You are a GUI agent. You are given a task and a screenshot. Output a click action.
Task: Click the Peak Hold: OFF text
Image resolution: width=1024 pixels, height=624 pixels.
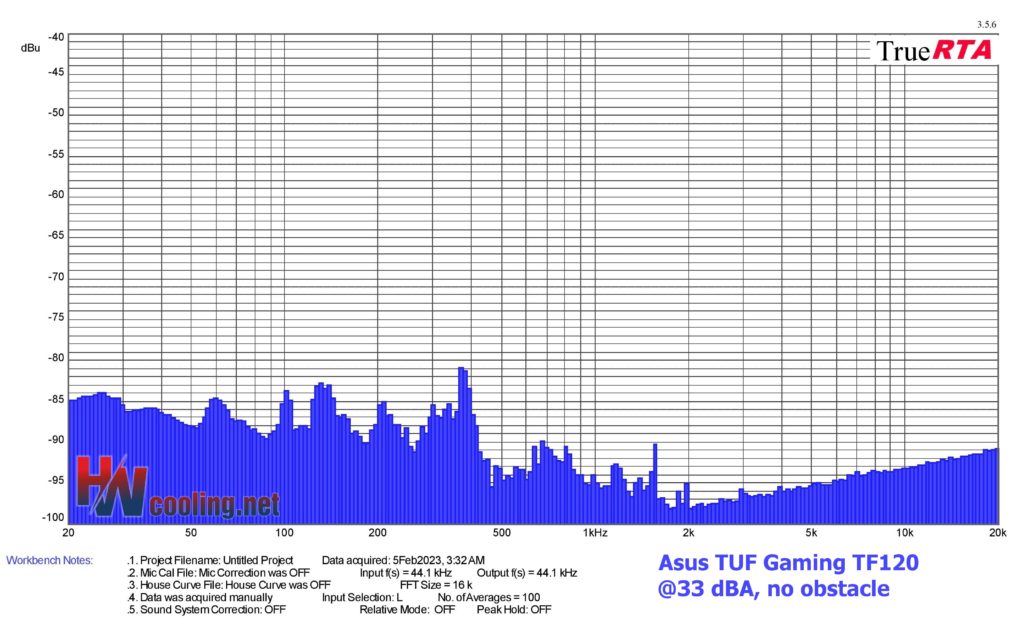[x=514, y=609]
